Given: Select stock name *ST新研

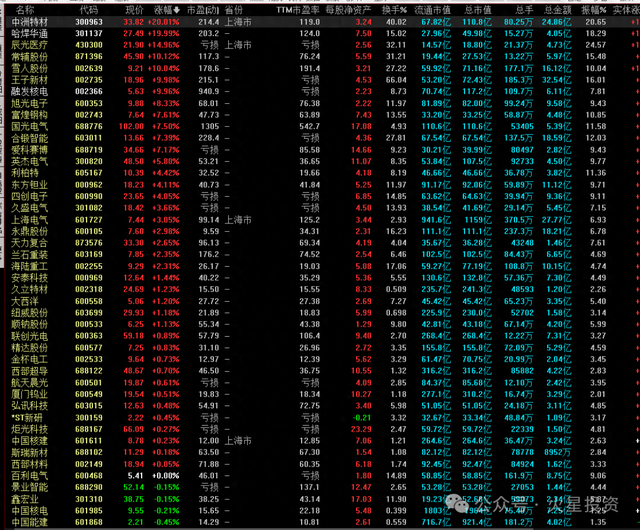Looking at the screenshot, I should click(27, 417).
